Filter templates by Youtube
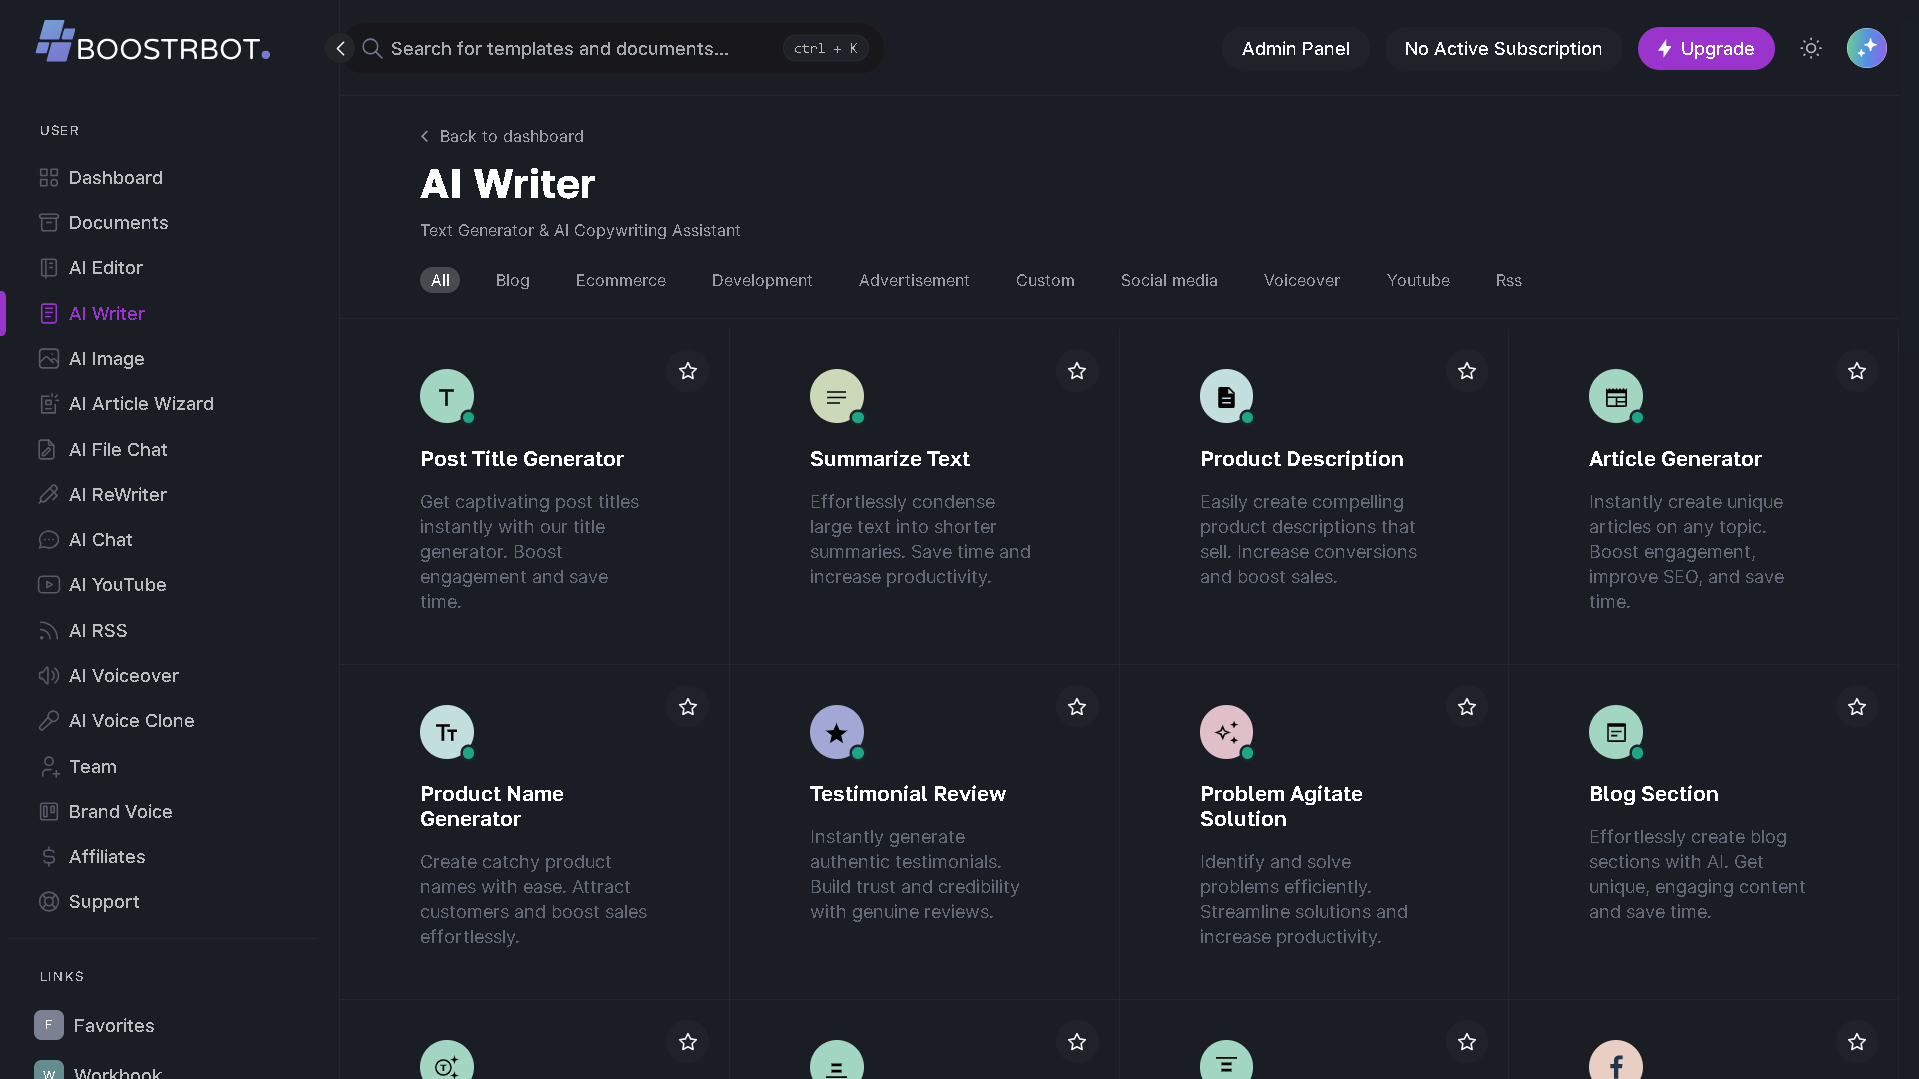Screen dimensions: 1919x1079 1418,281
